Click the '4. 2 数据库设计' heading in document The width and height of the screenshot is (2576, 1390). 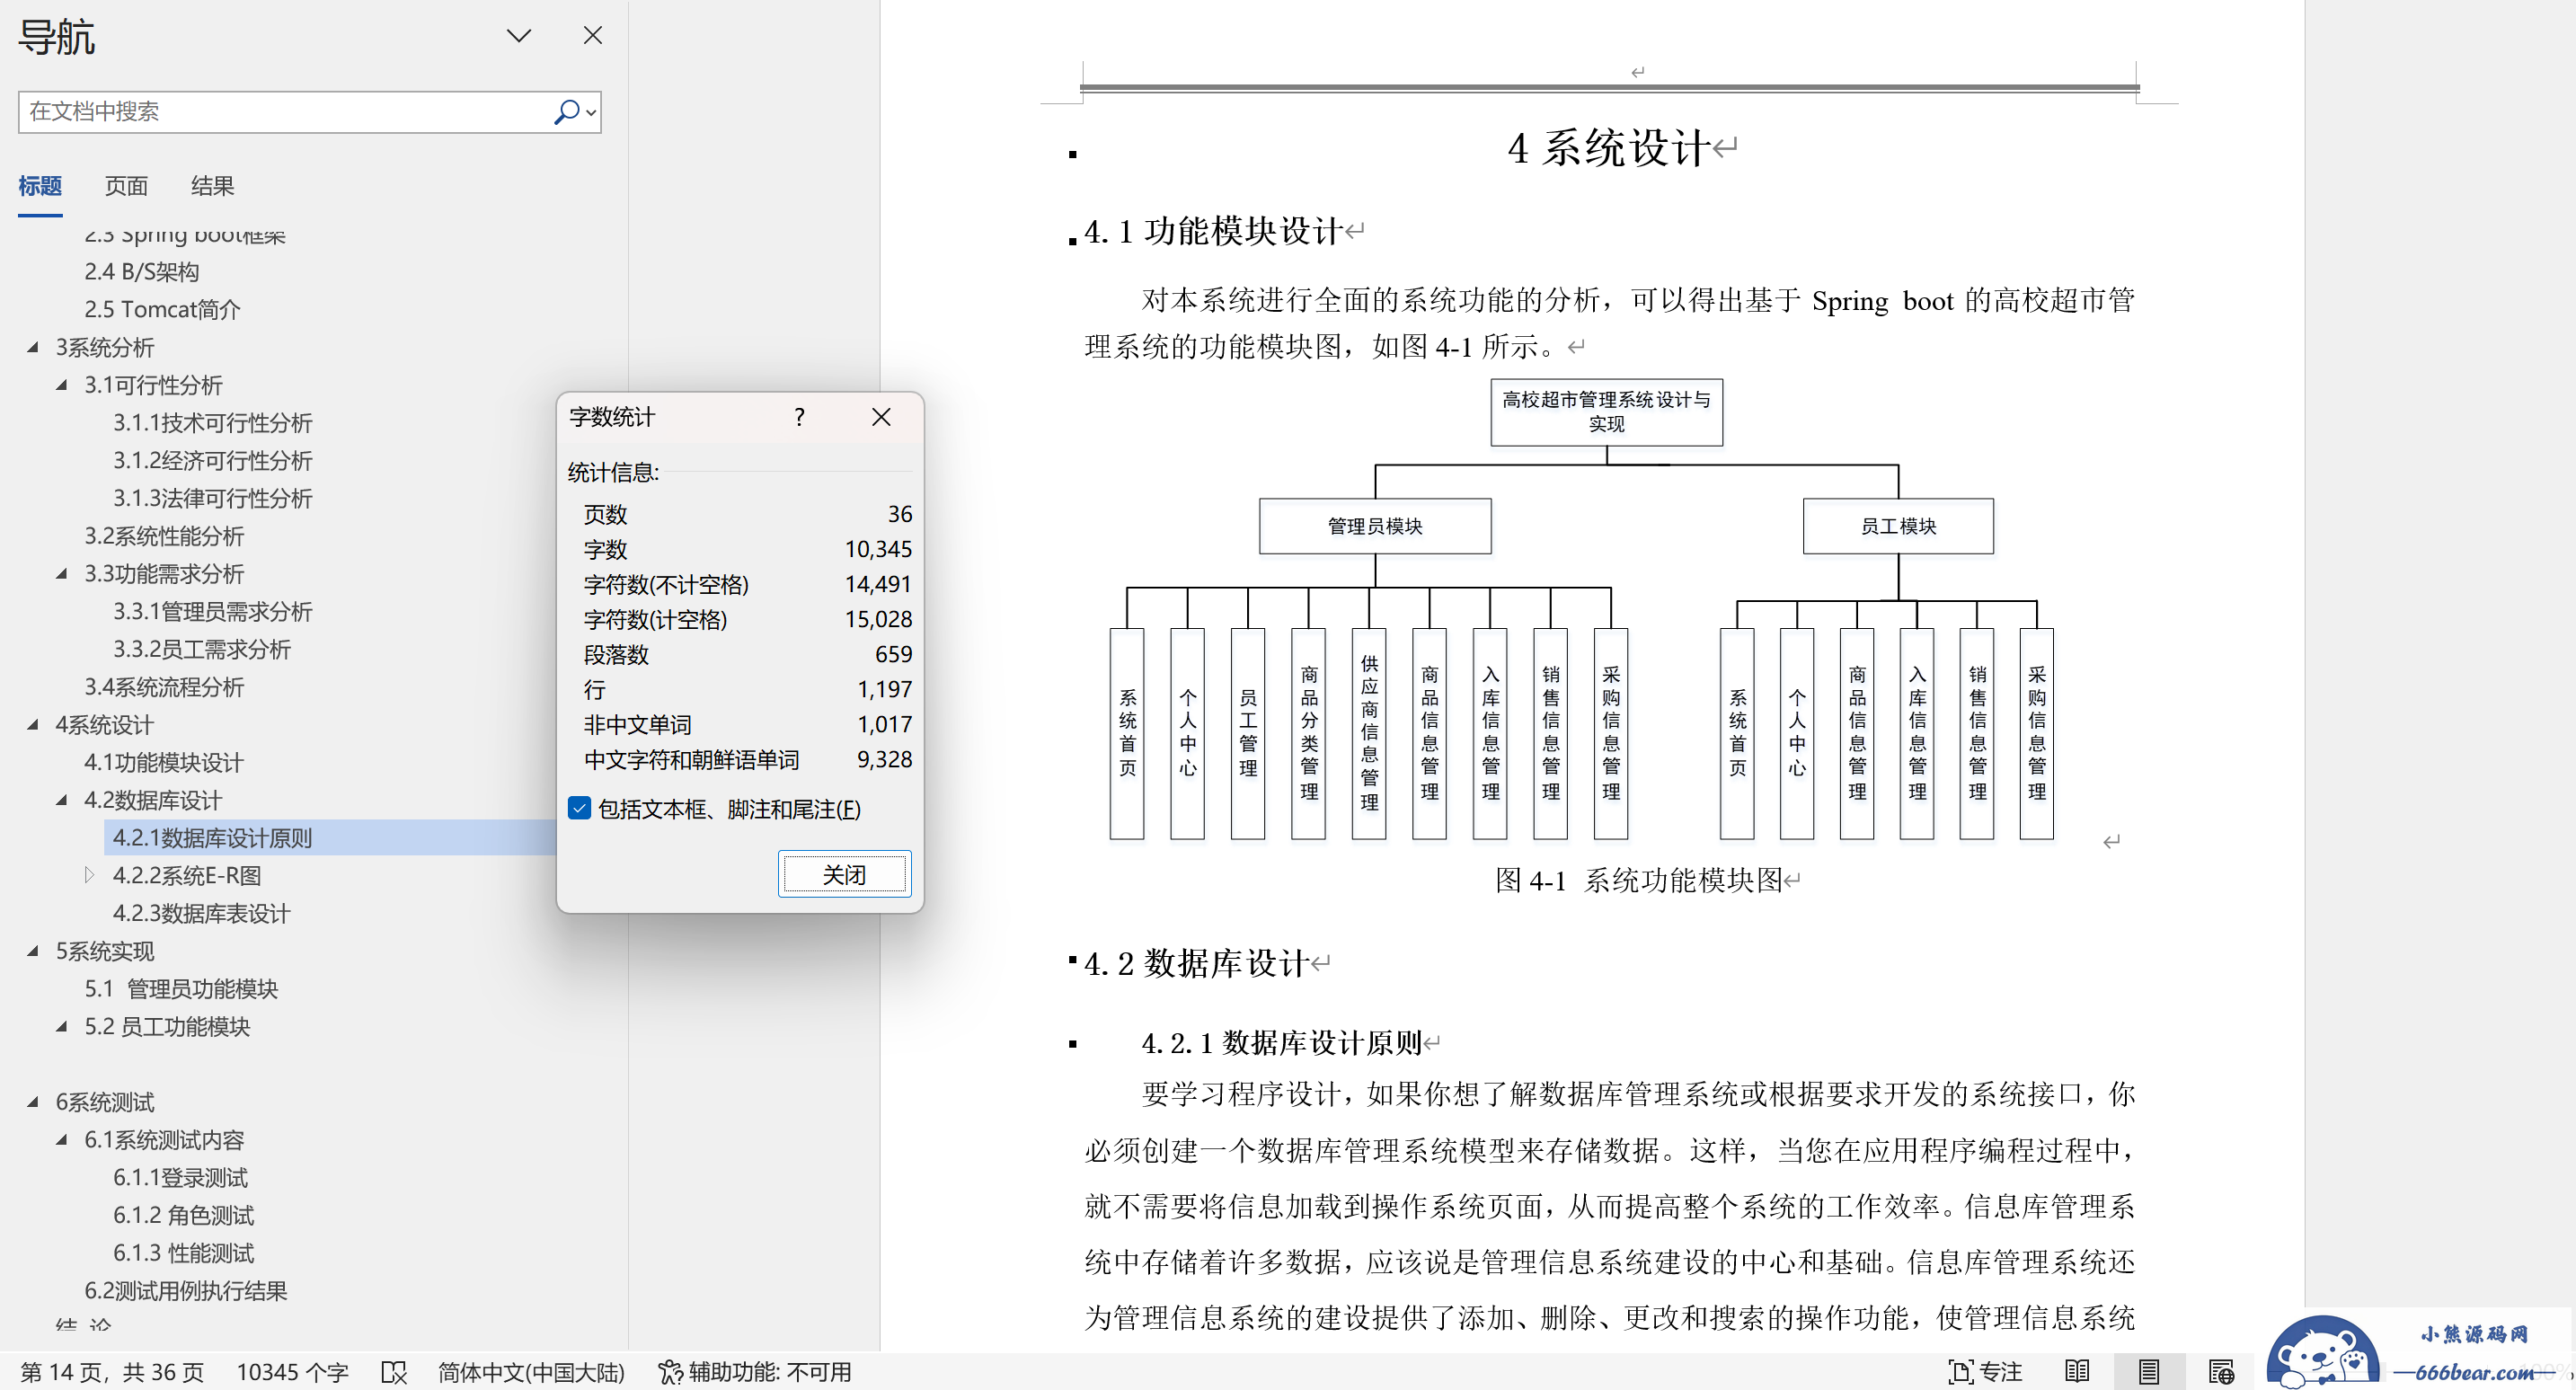tap(1197, 964)
